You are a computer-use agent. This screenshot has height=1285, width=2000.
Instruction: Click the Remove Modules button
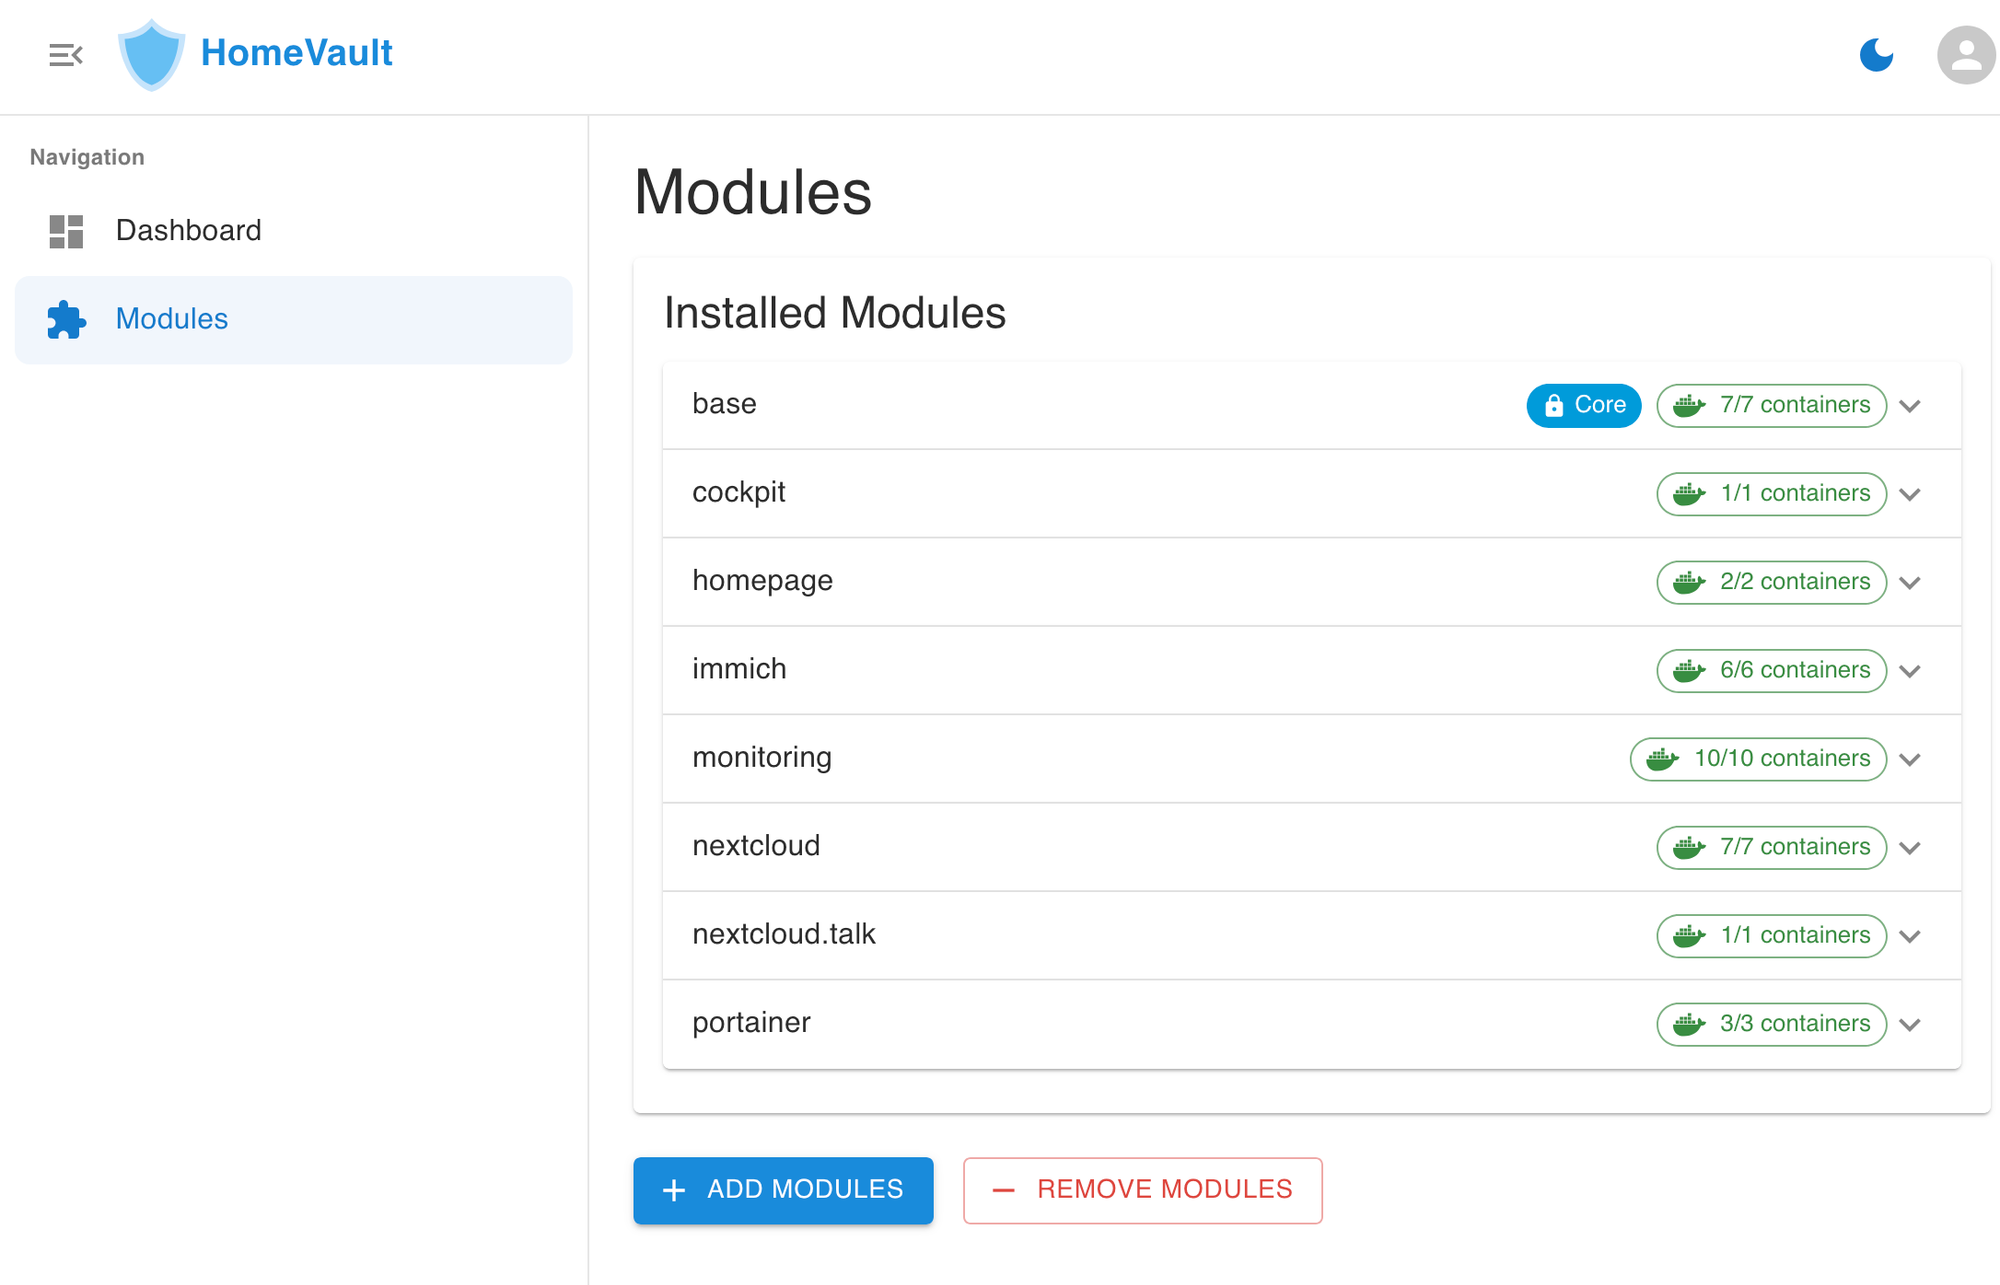click(x=1143, y=1190)
